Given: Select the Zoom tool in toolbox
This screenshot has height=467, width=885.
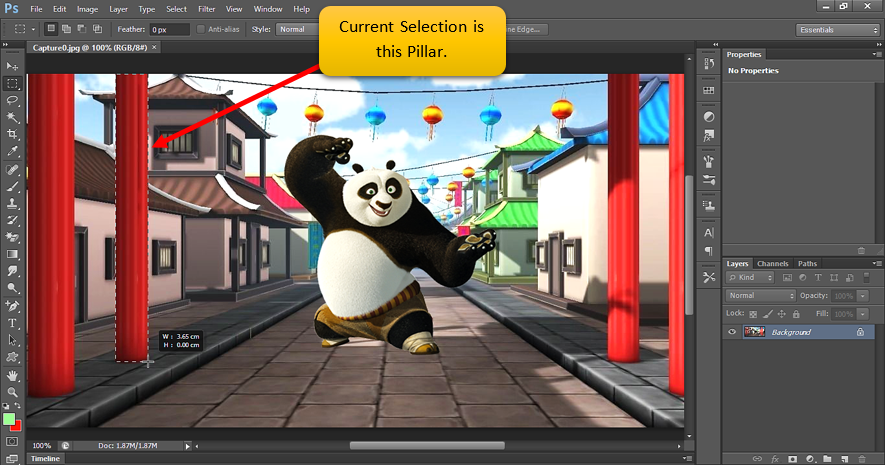Looking at the screenshot, I should (12, 392).
